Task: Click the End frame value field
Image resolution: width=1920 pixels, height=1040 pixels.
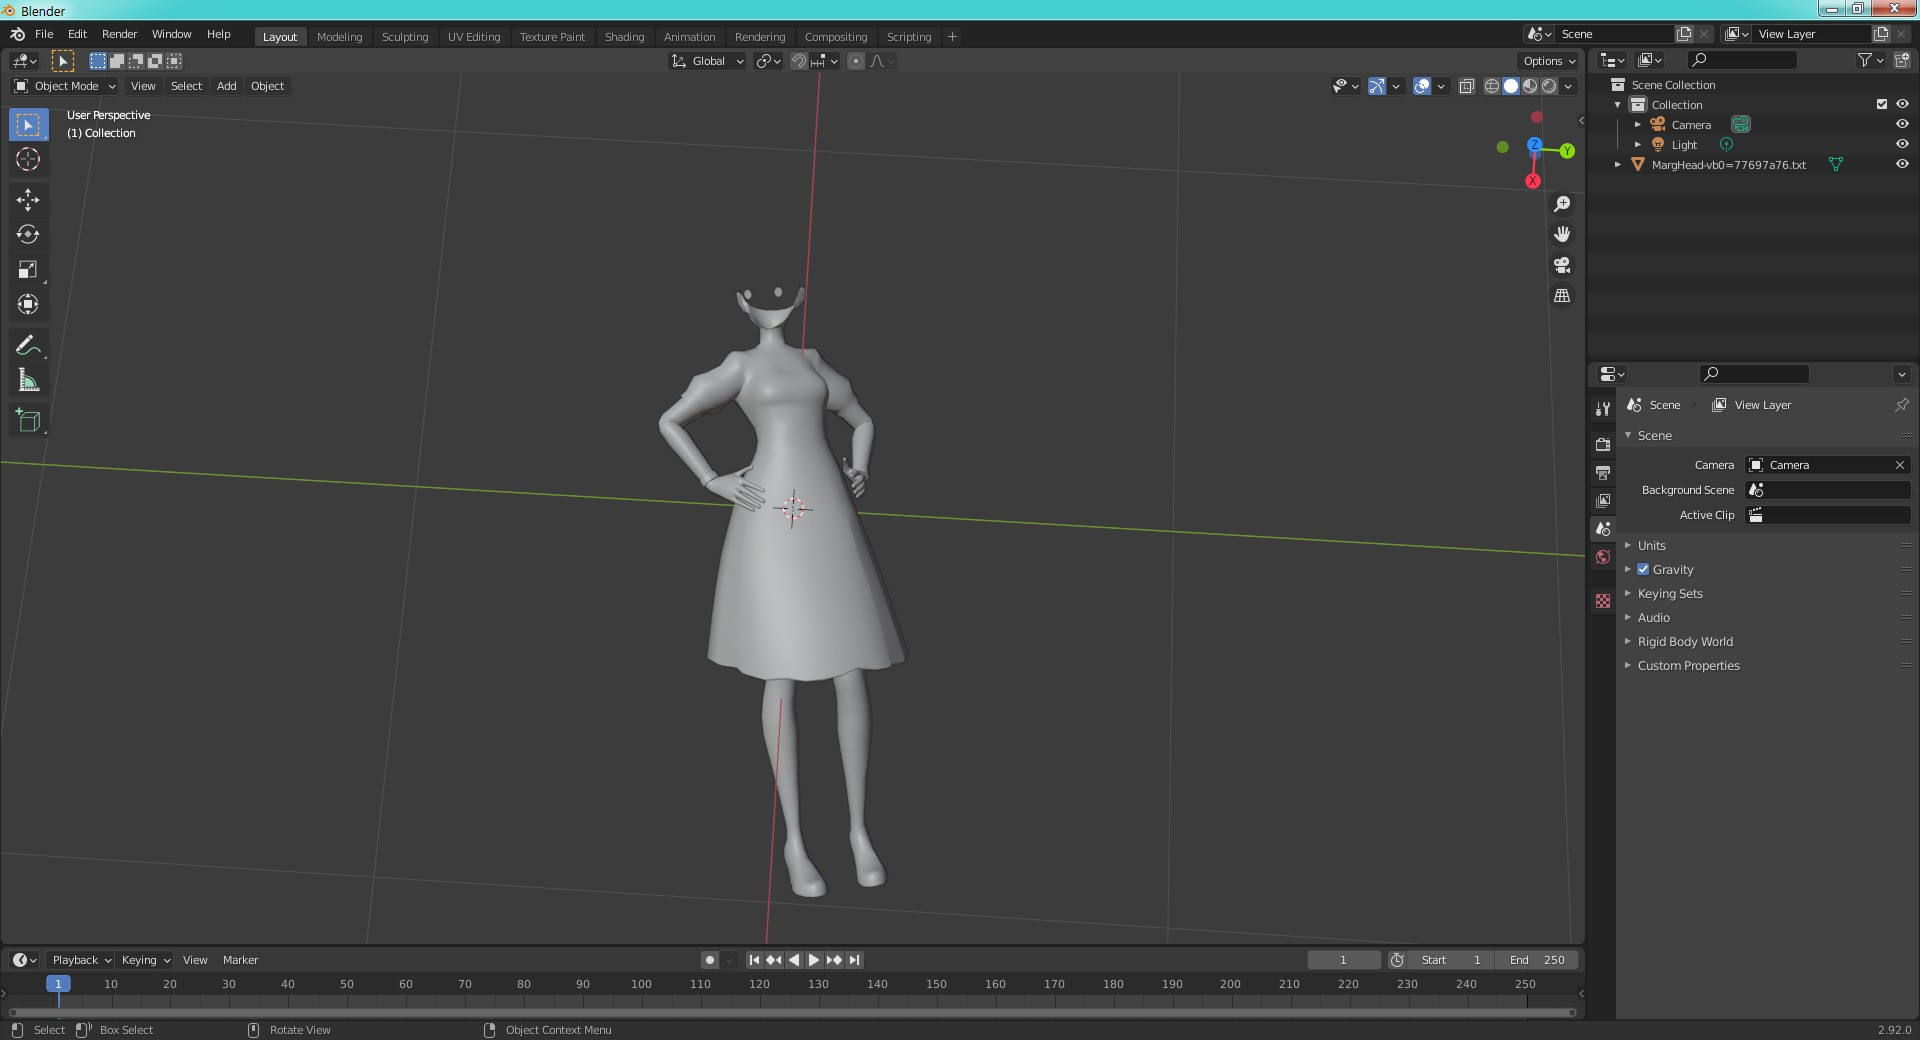Action: tap(1538, 960)
